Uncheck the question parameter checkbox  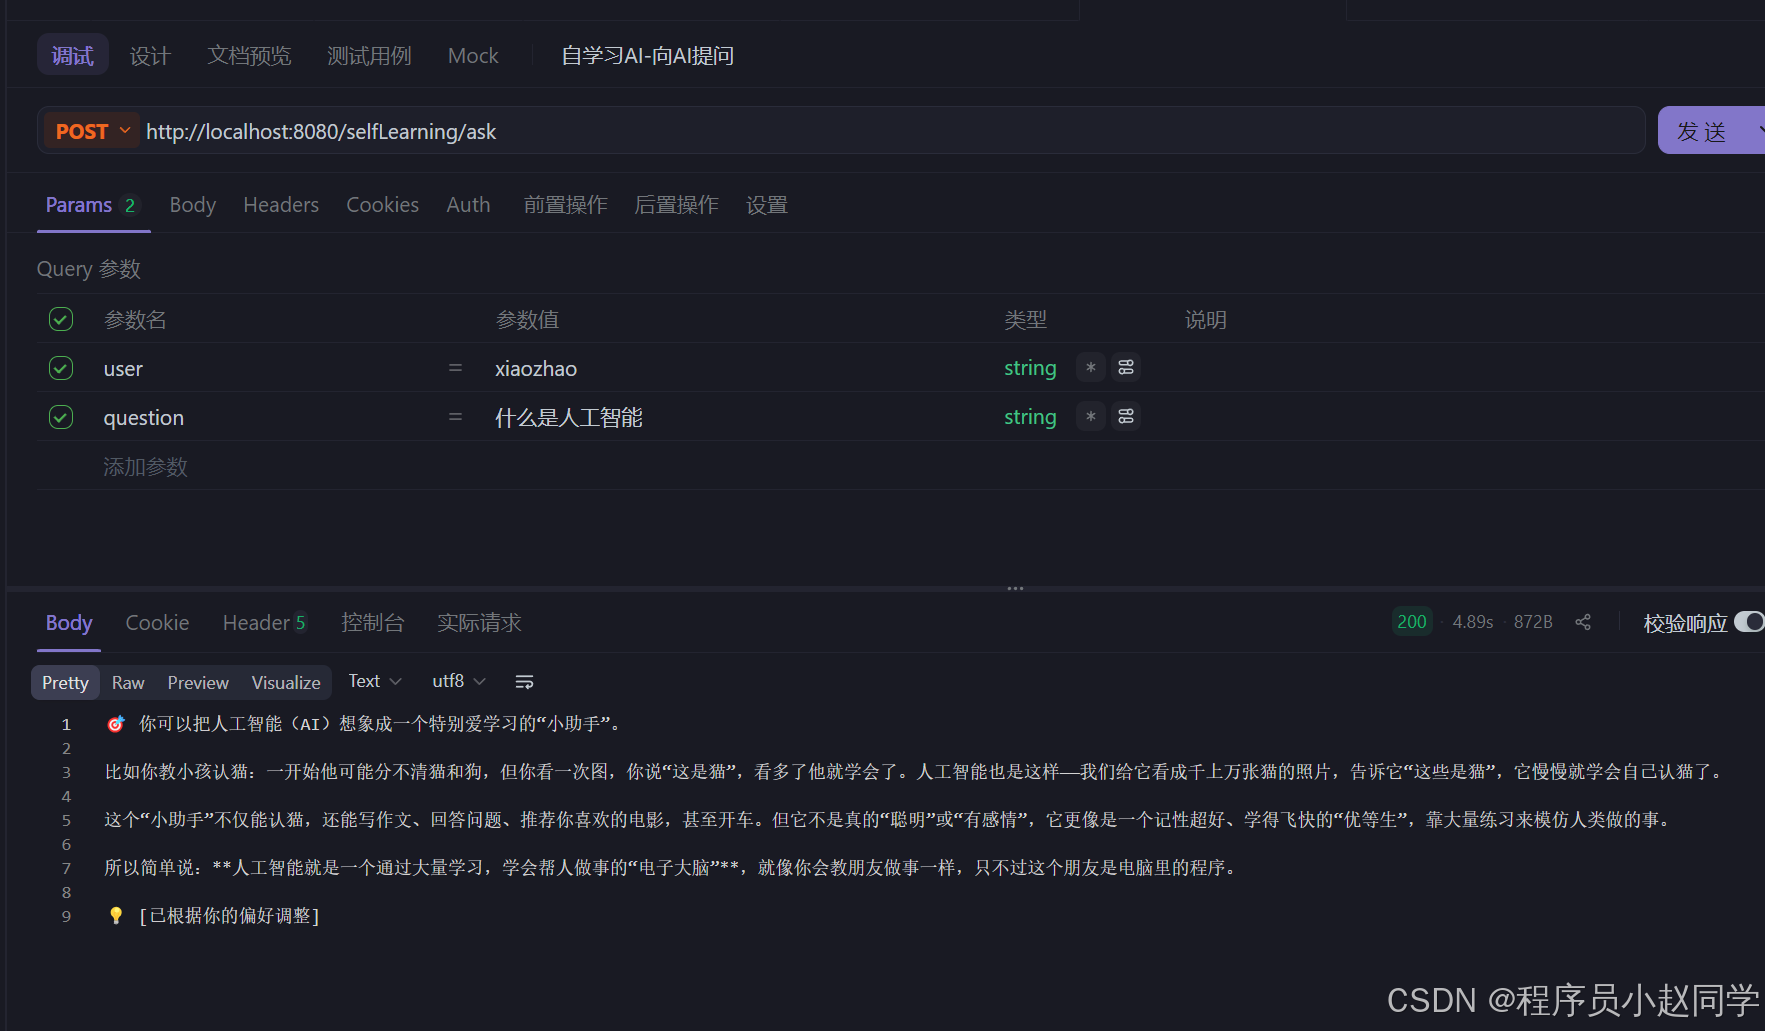click(x=60, y=416)
